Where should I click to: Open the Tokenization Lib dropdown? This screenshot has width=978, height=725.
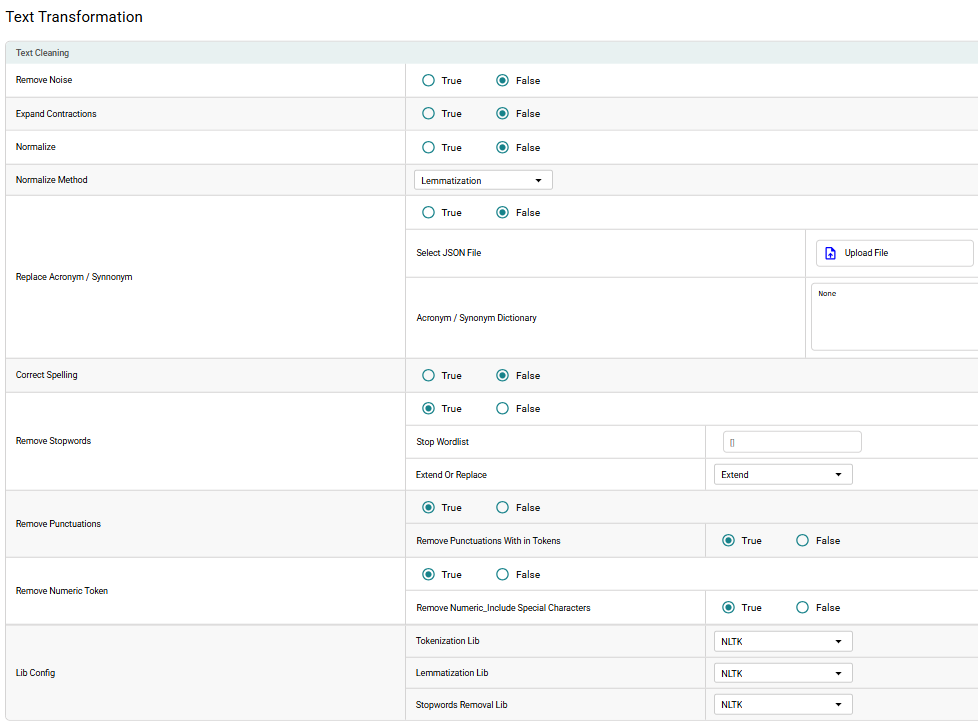783,642
